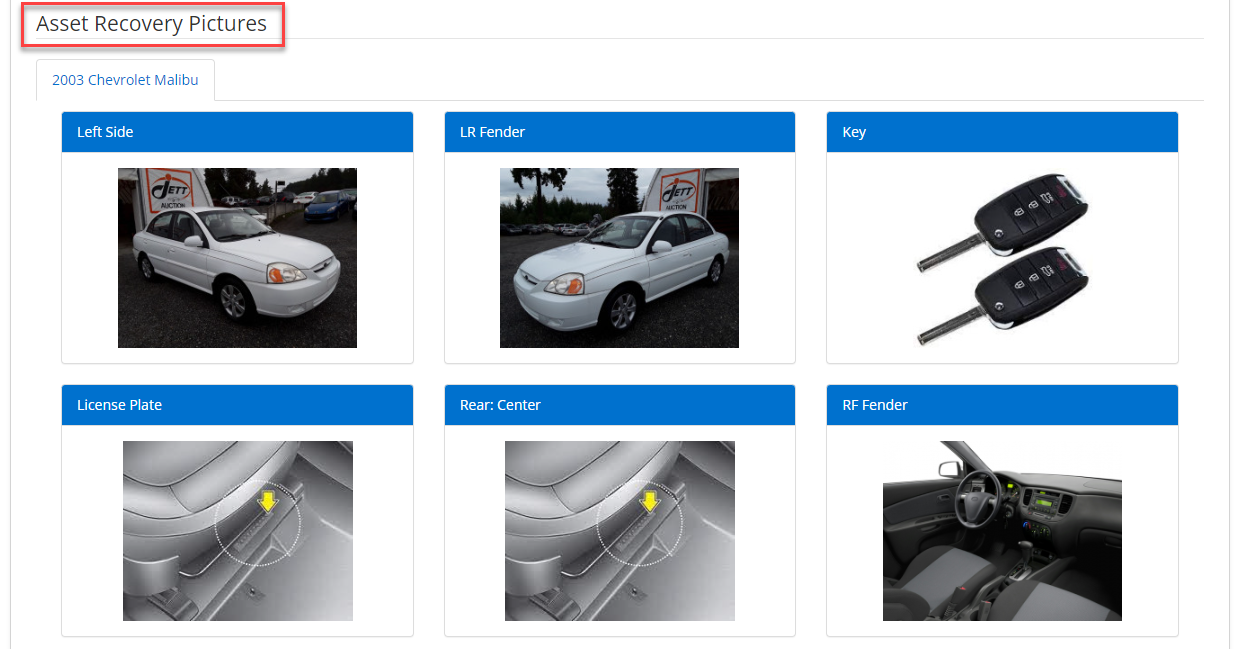
Task: Click the License Plate panel header
Action: click(237, 405)
